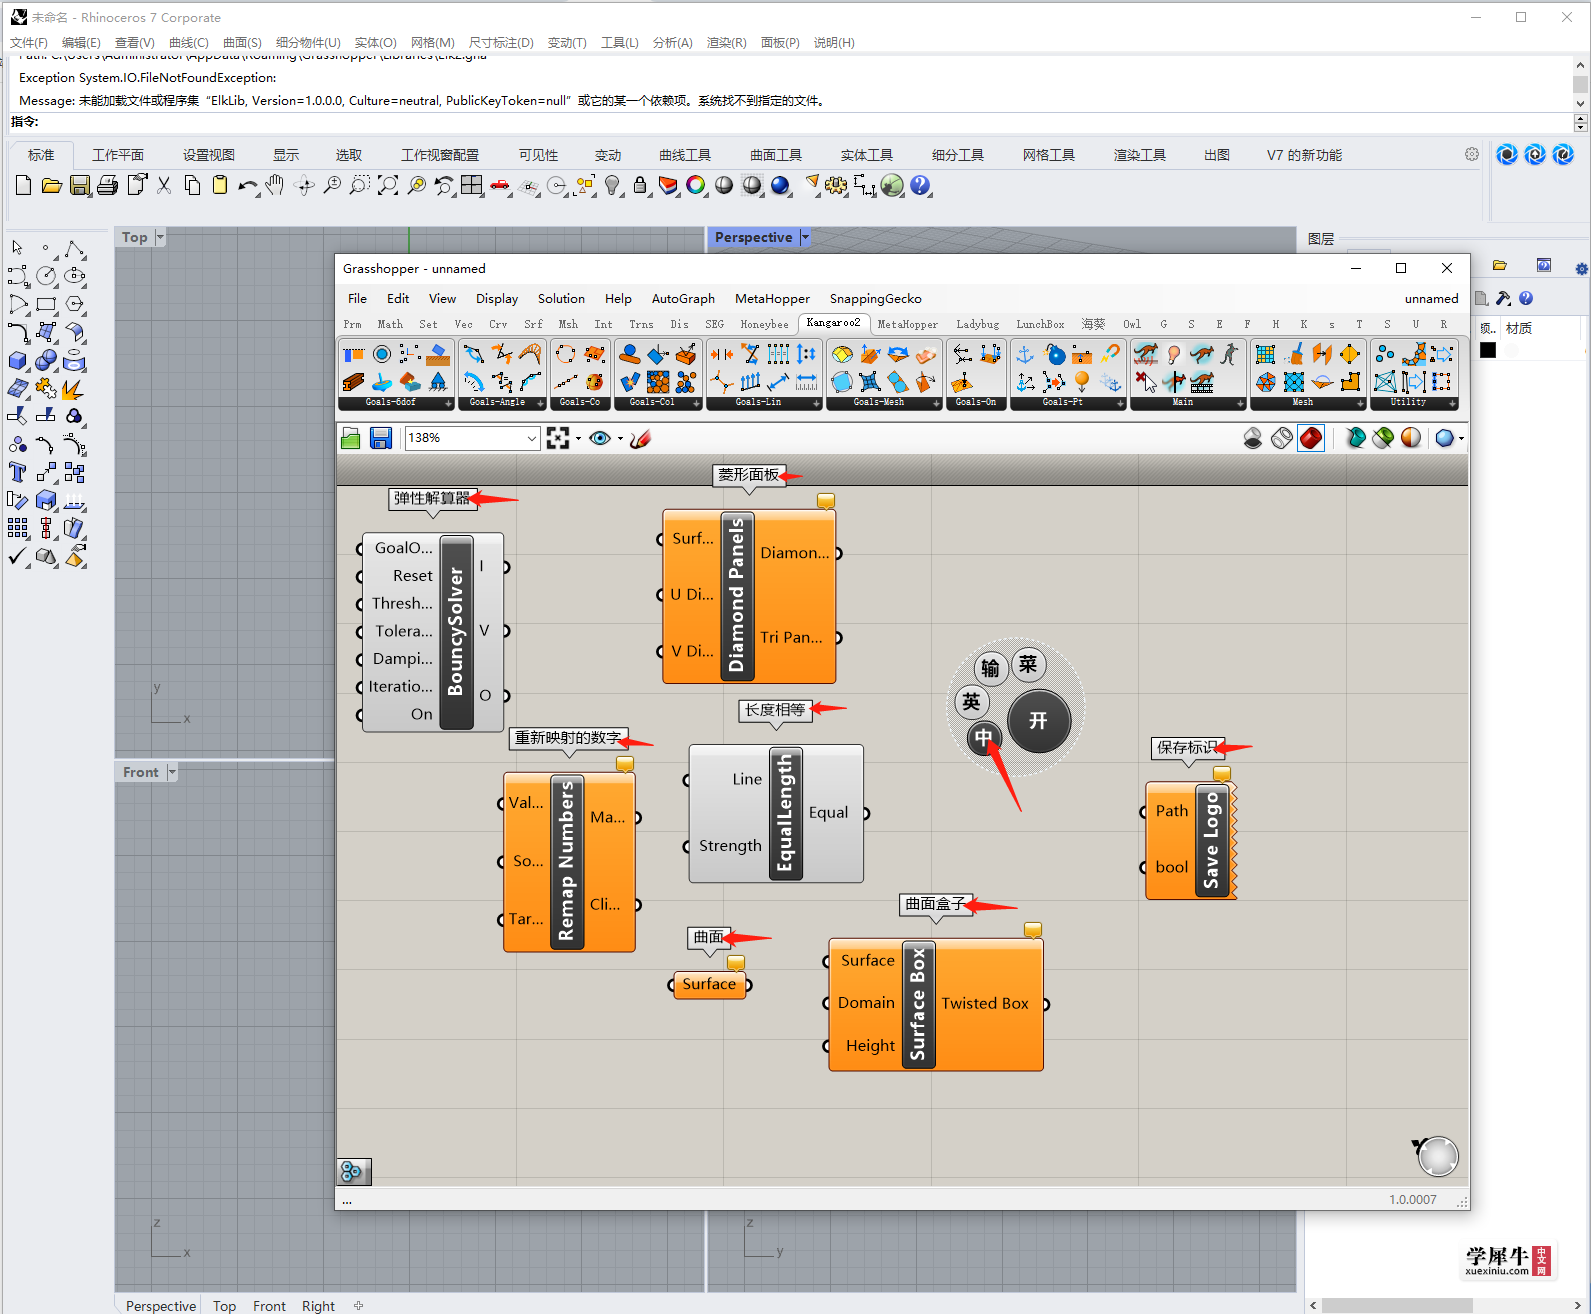Toggle red shaded preview mode button

(1311, 438)
